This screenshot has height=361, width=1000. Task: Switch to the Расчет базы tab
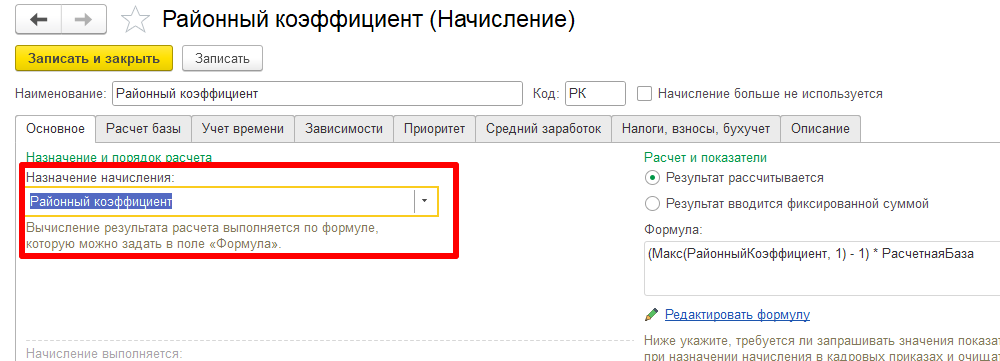click(143, 128)
